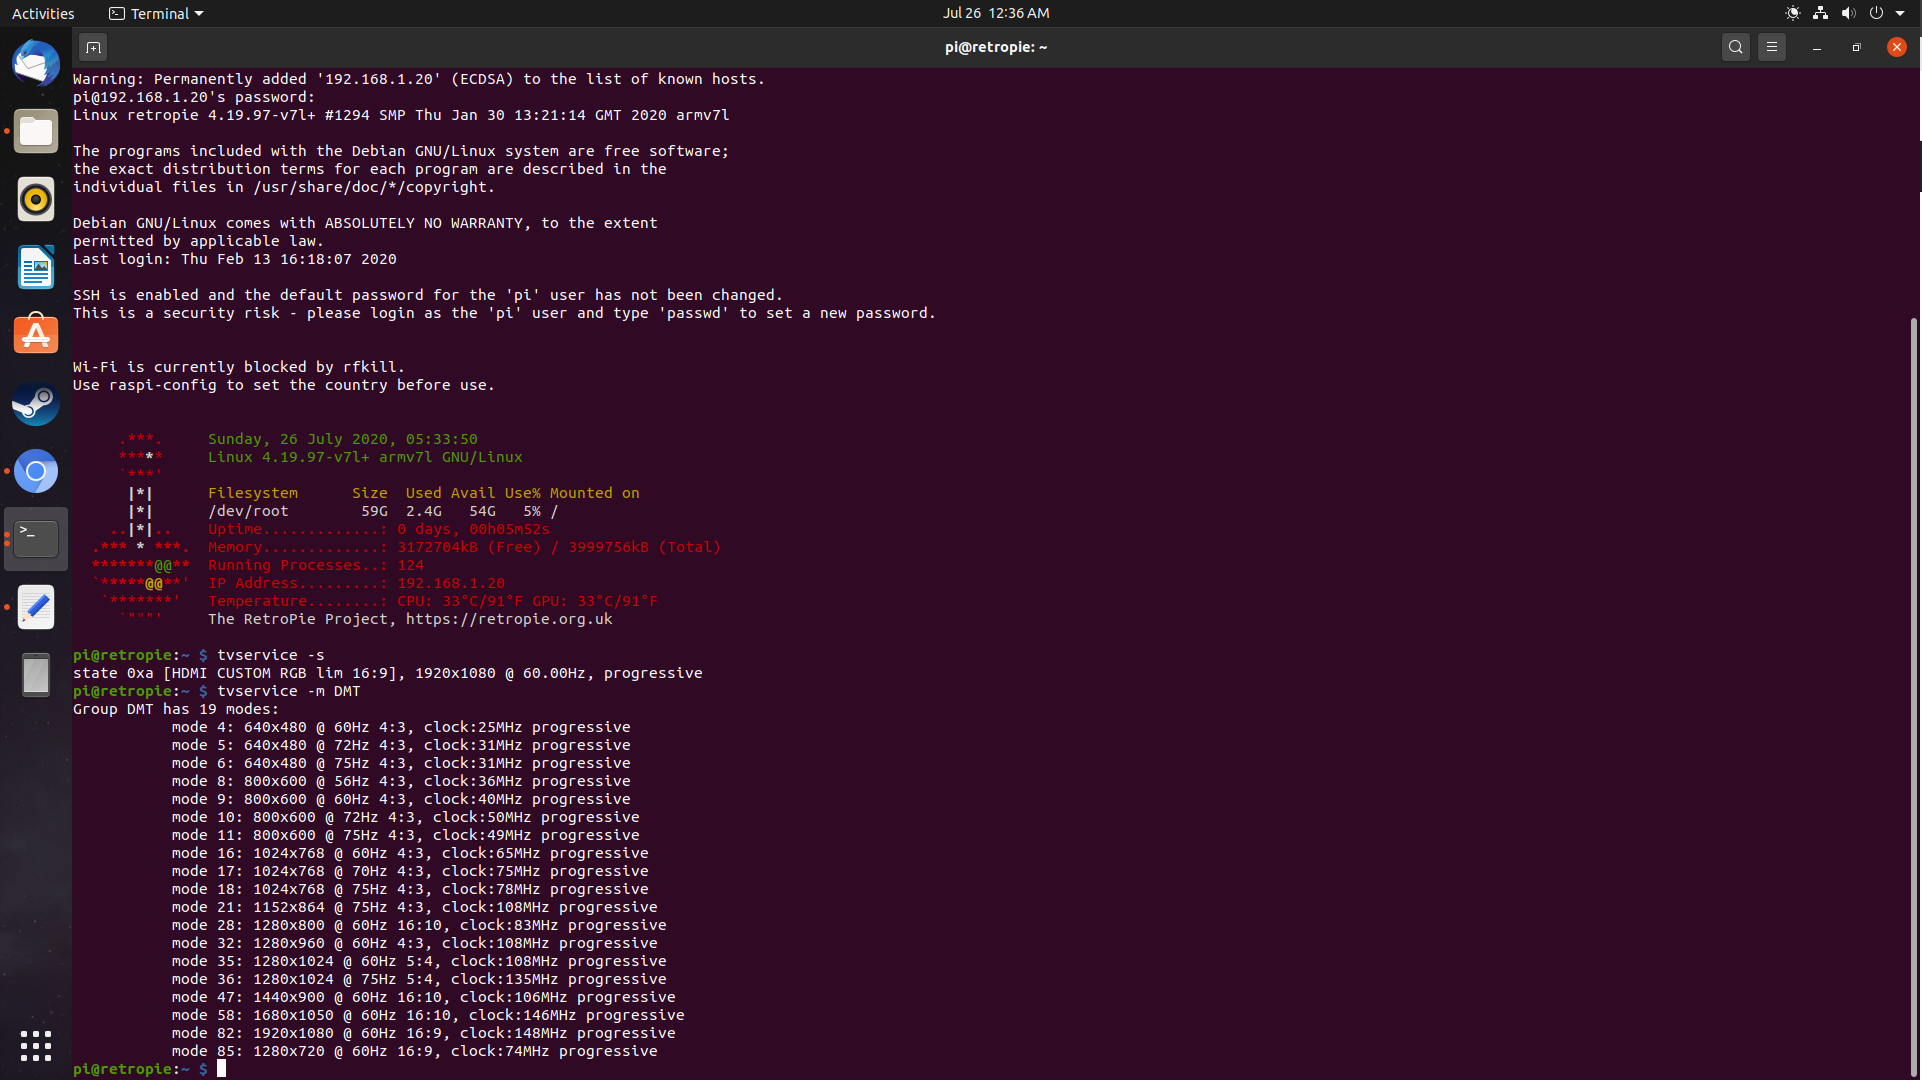The height and width of the screenshot is (1080, 1922).
Task: Open the Terminal app menu dropdown
Action: [156, 13]
